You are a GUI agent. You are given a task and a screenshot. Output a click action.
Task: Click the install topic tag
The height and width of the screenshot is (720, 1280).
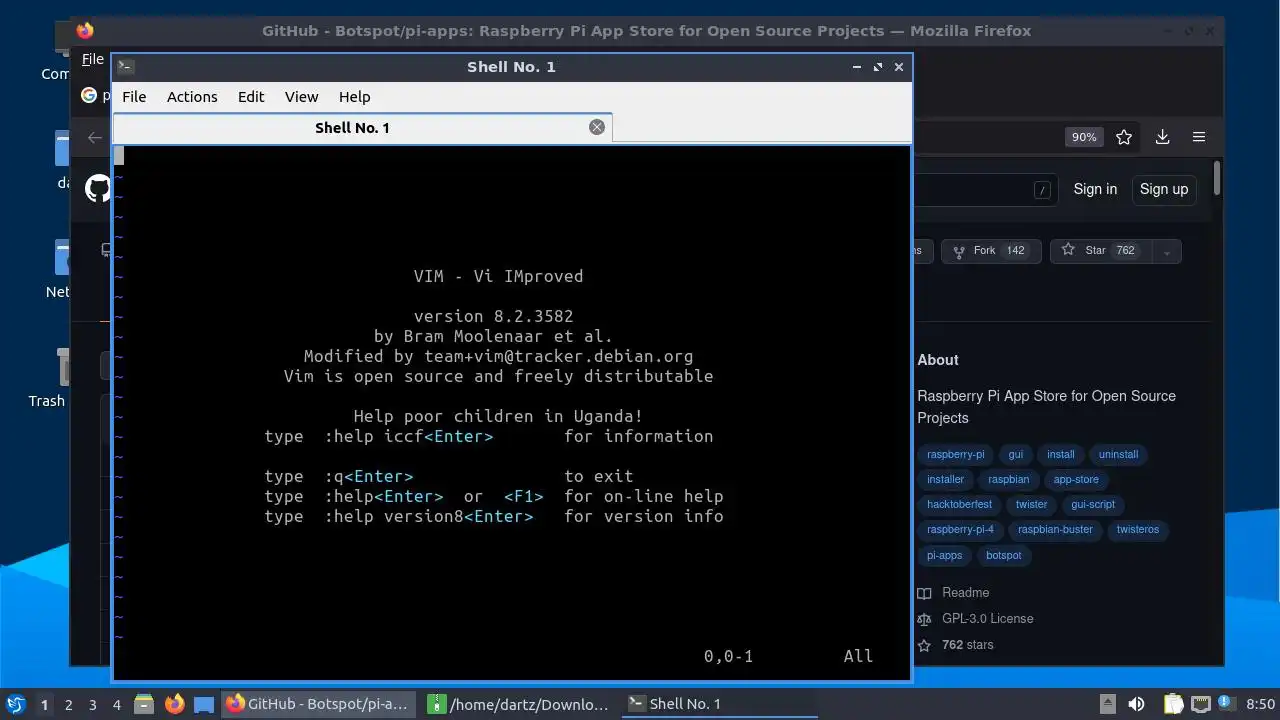click(x=1061, y=454)
